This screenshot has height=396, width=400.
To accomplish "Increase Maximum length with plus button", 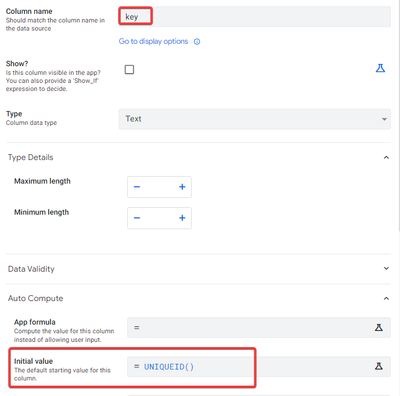I will (x=182, y=187).
